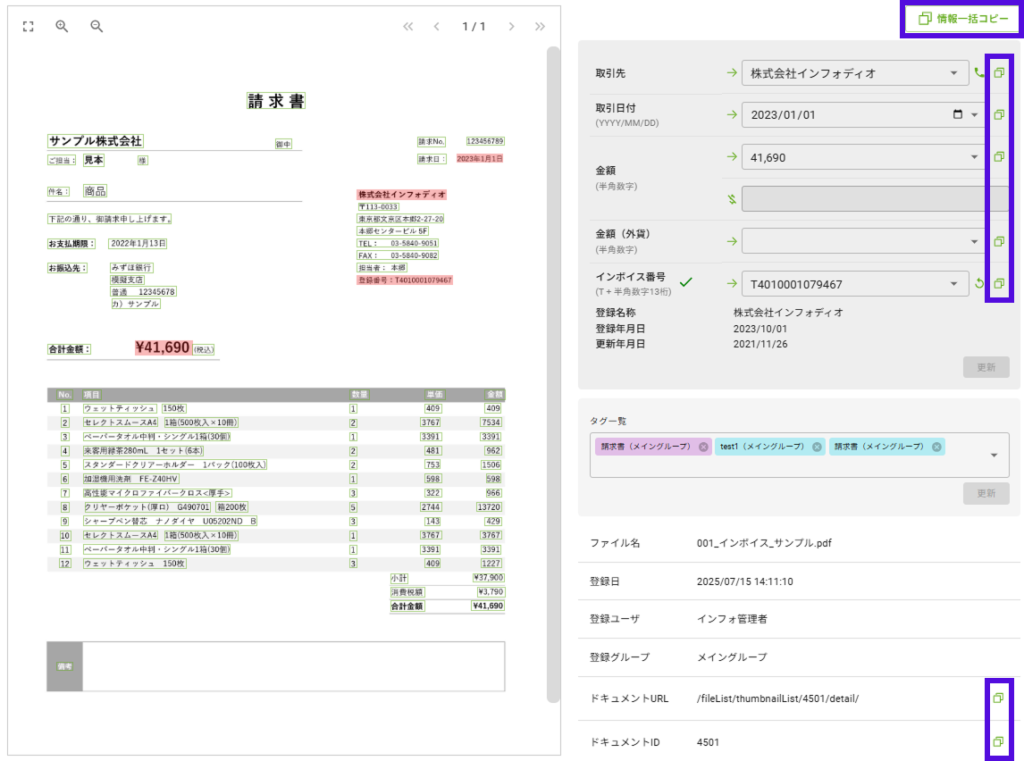Copy the インボイス番号 value
1024x761 pixels.
pyautogui.click(x=999, y=283)
